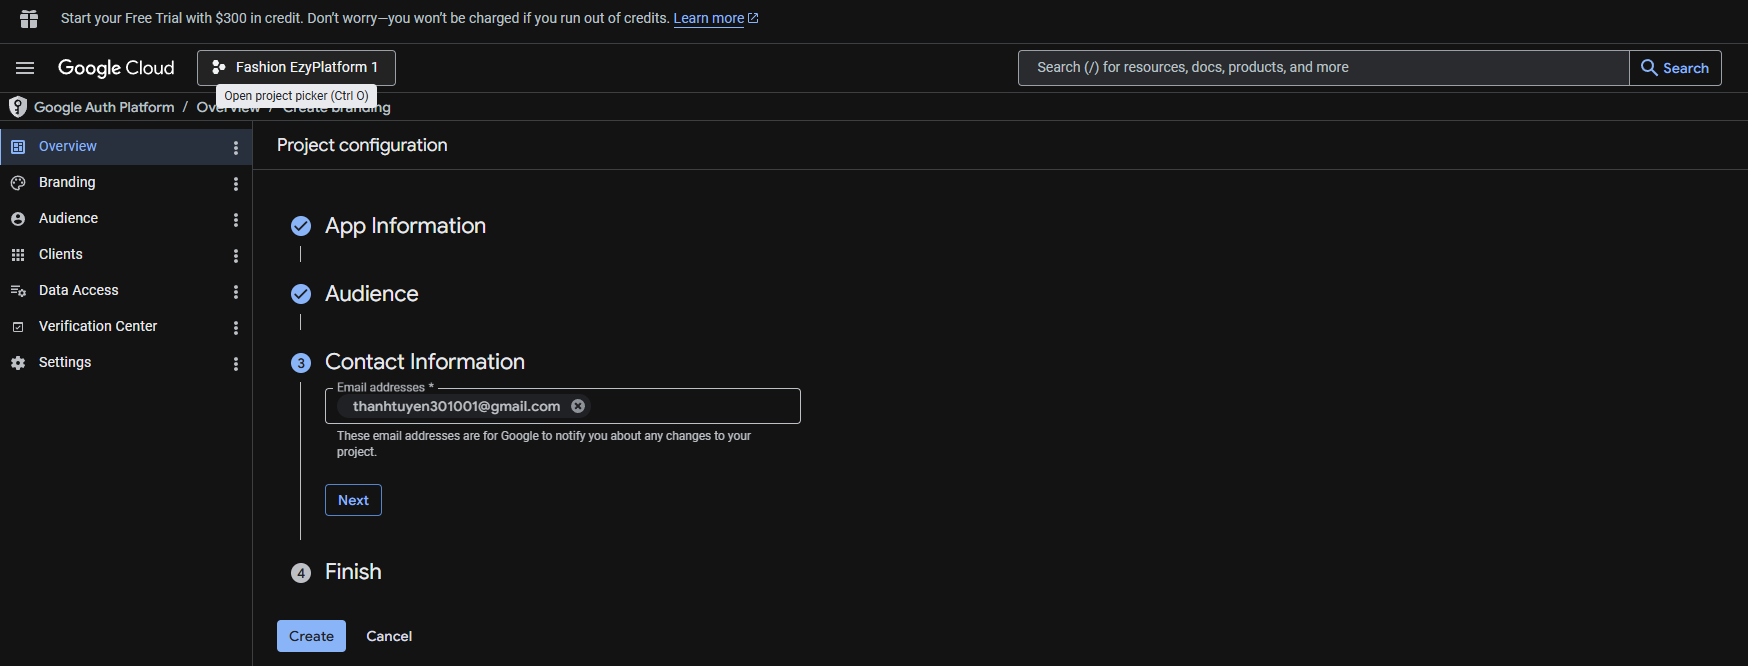
Task: Follow the Learn more link
Action: tap(709, 19)
